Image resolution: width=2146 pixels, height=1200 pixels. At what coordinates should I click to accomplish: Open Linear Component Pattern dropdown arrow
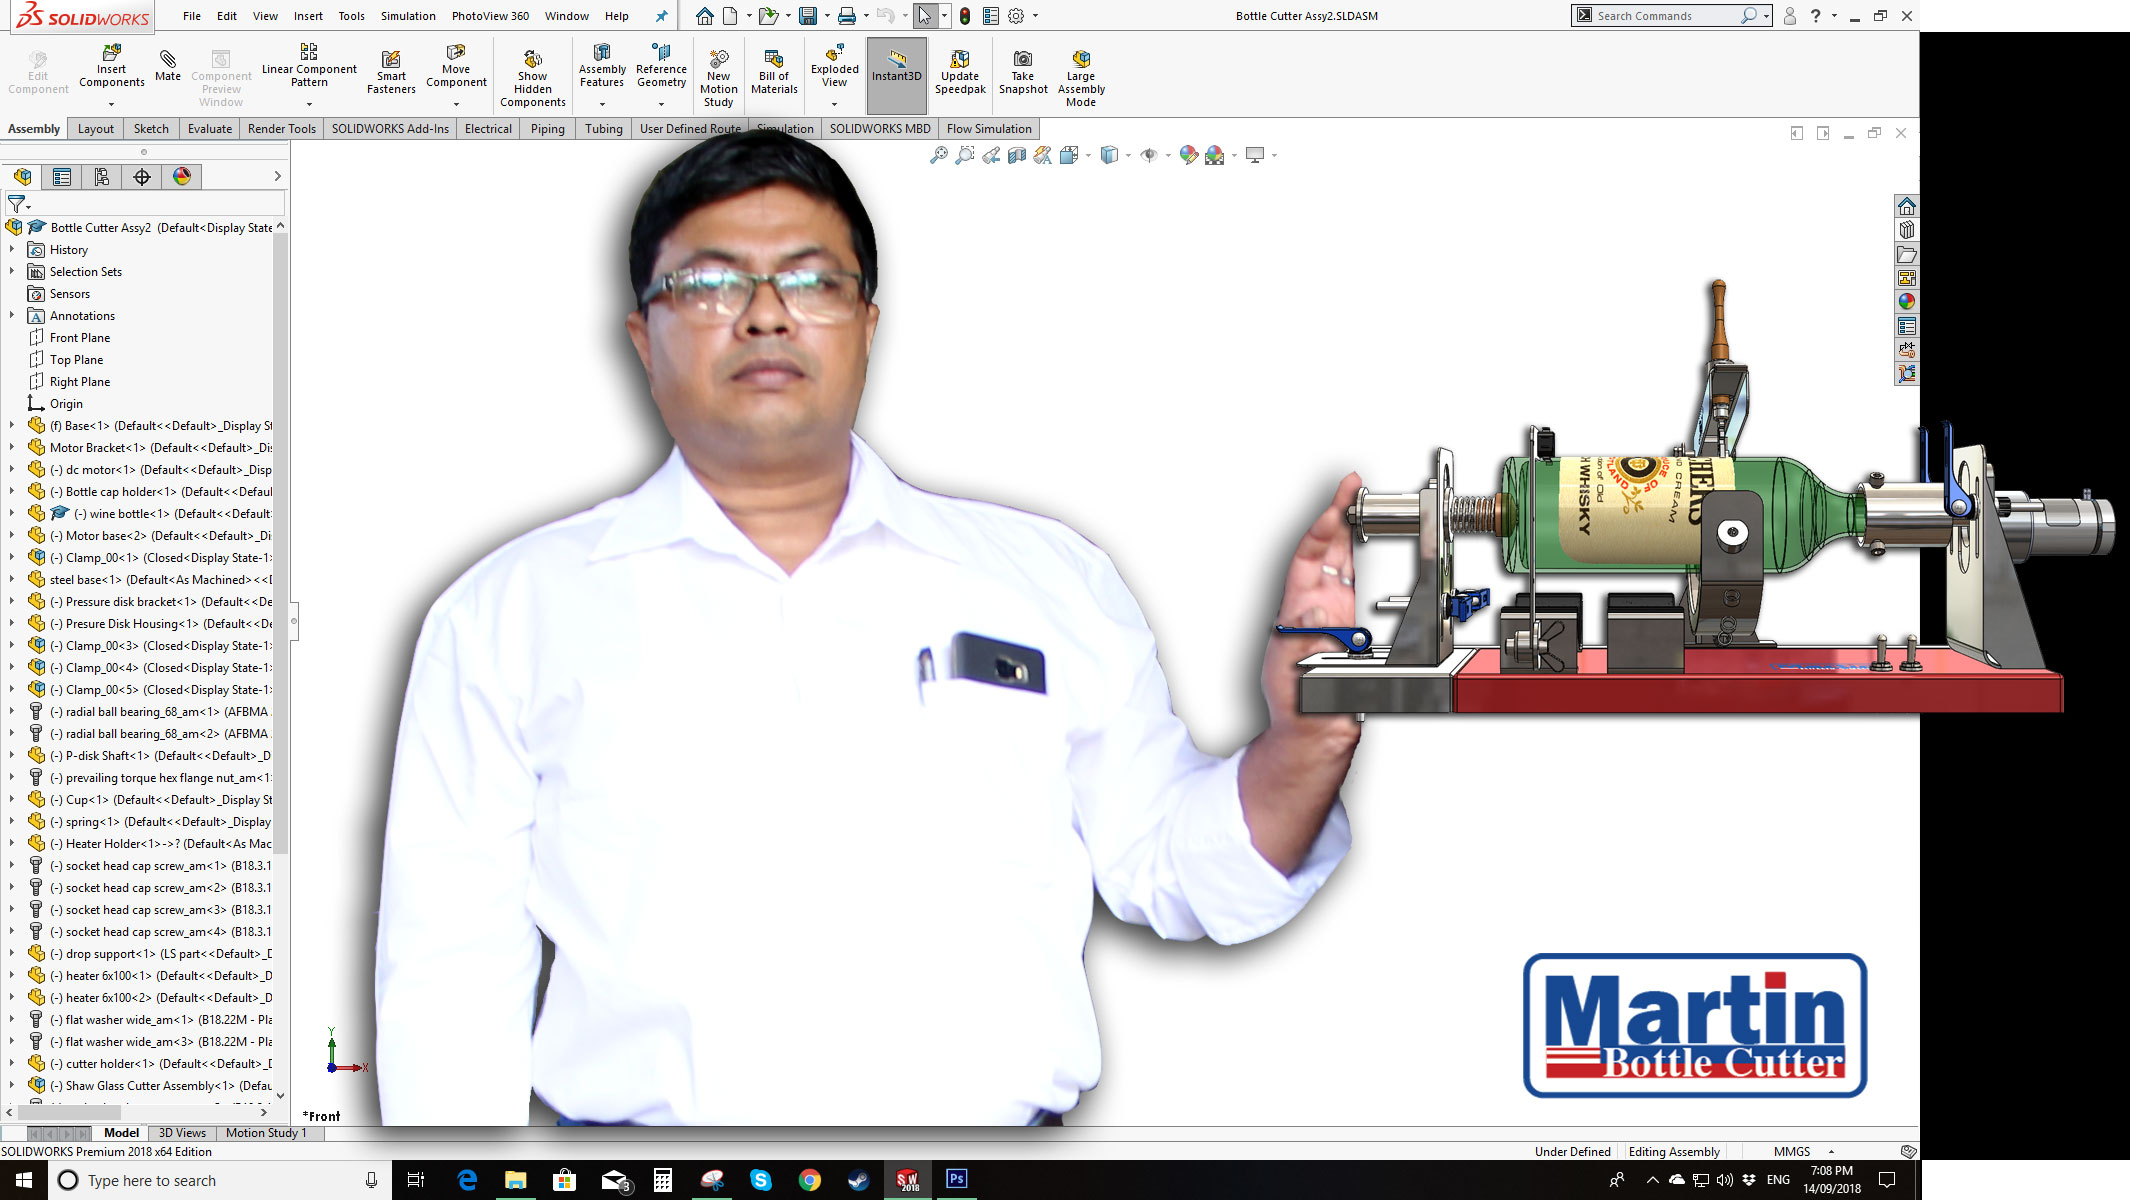click(x=309, y=104)
